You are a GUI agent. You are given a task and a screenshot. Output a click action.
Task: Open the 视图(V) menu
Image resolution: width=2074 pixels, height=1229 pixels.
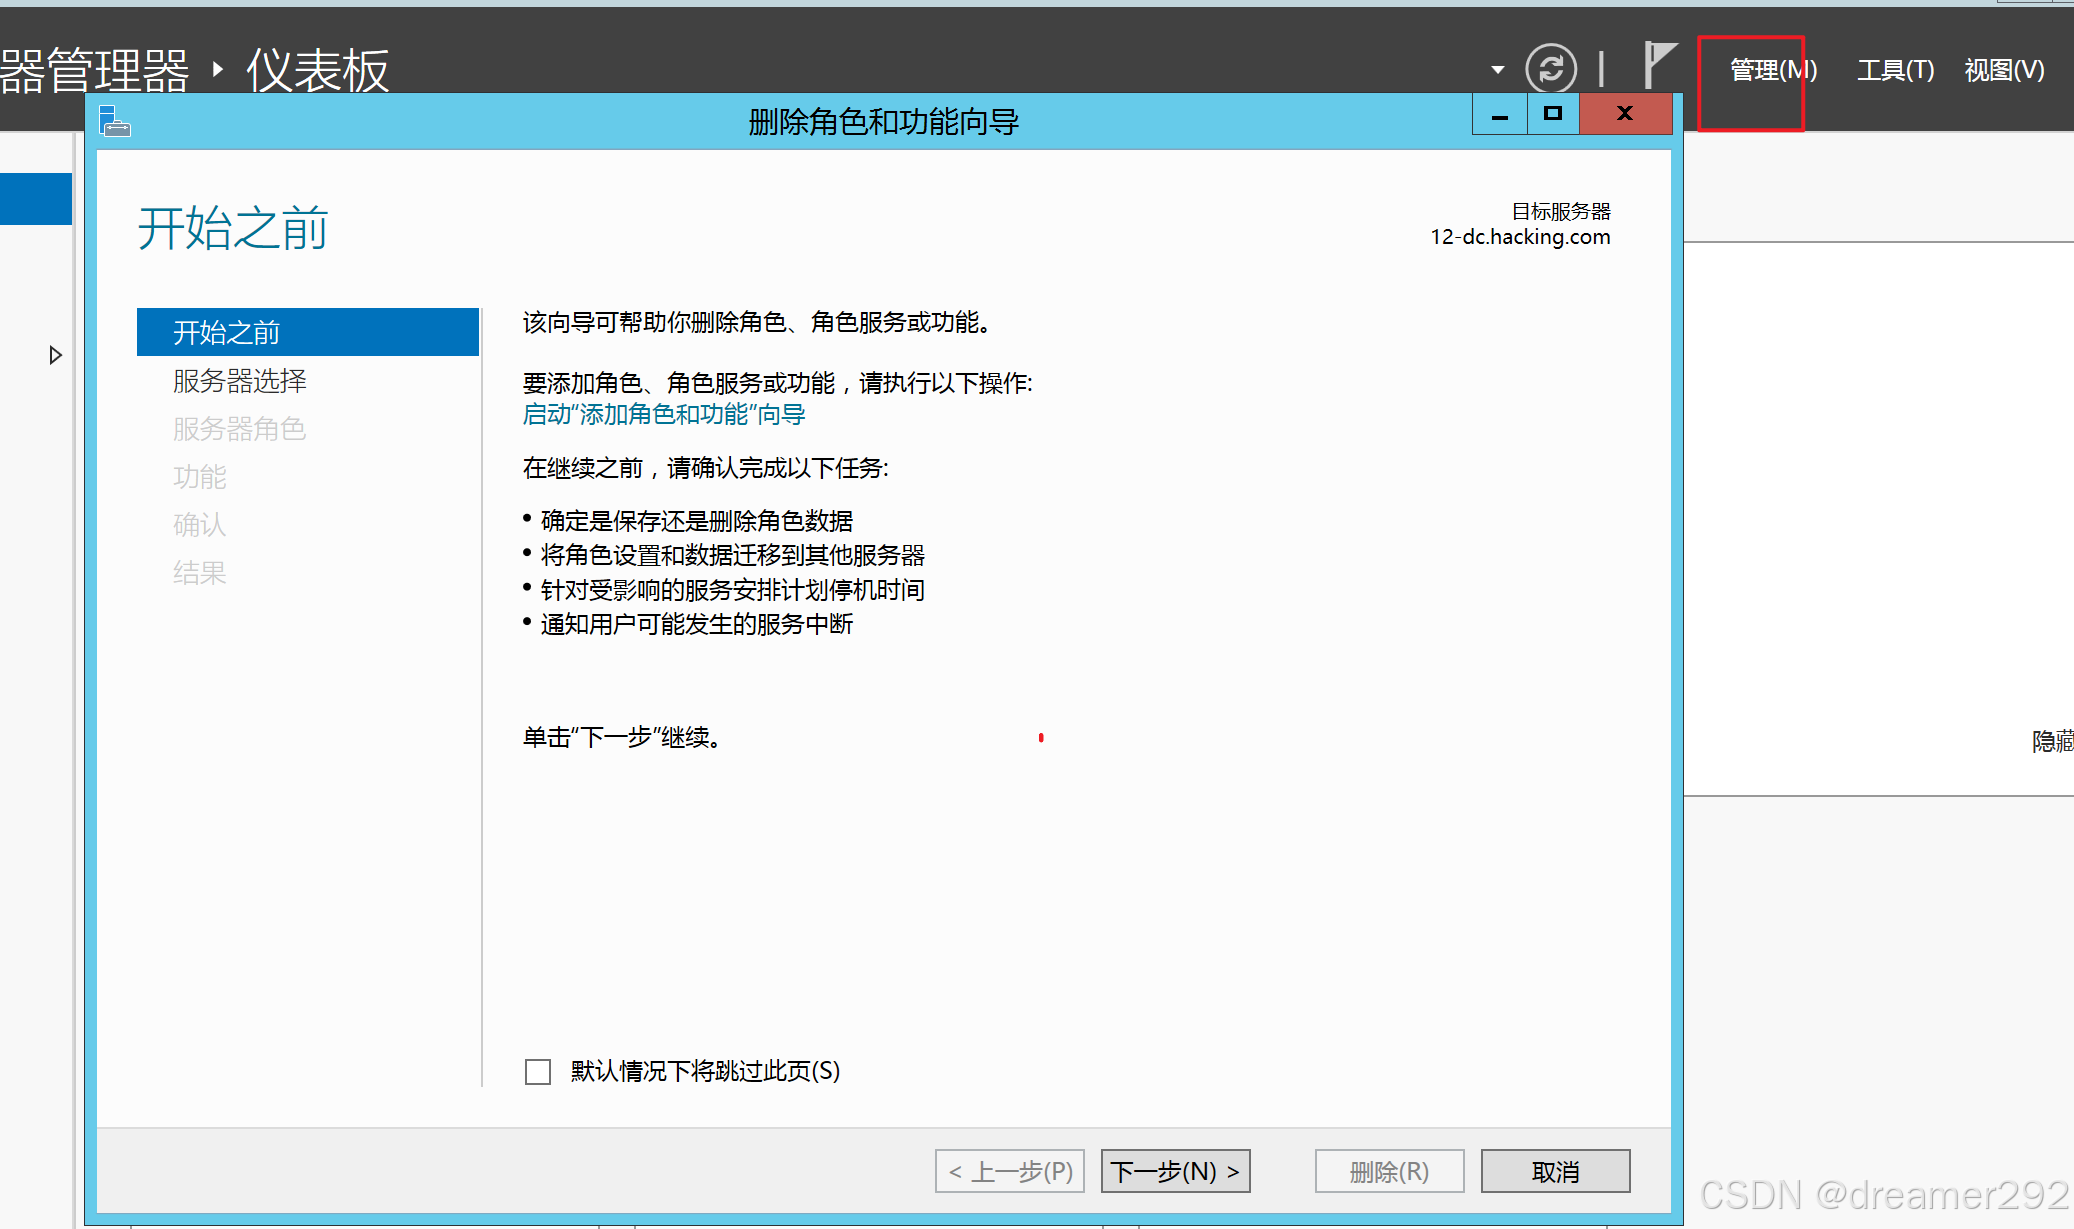tap(2004, 70)
